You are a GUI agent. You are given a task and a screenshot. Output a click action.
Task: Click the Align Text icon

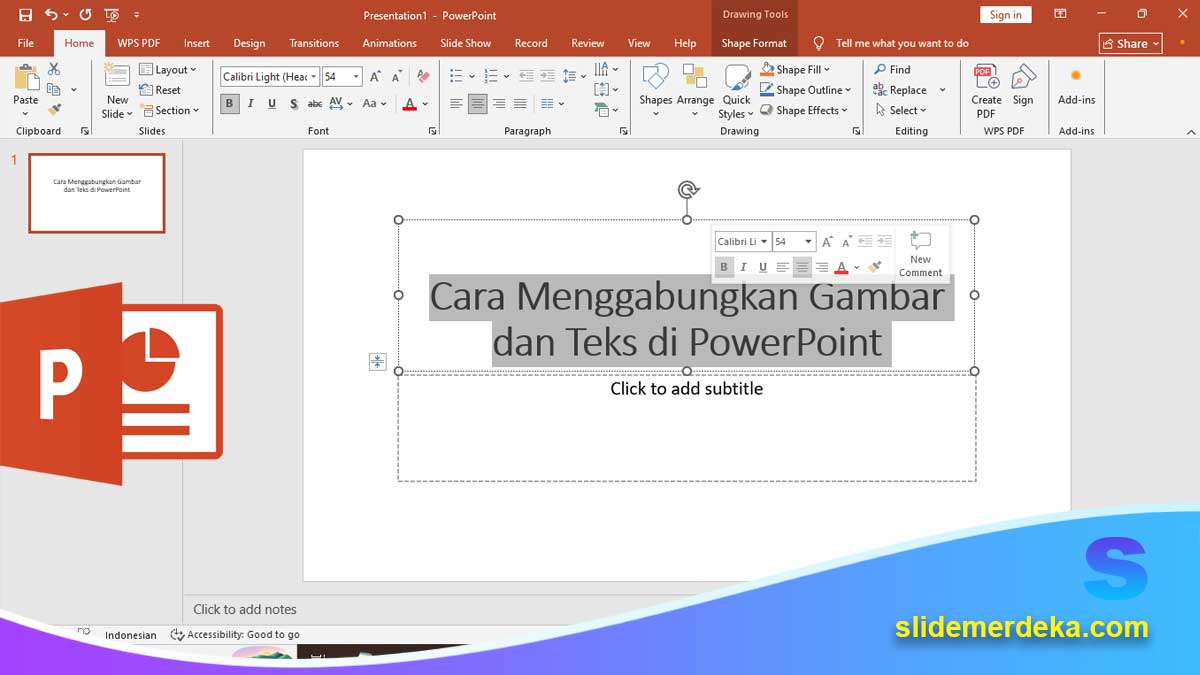click(x=601, y=89)
